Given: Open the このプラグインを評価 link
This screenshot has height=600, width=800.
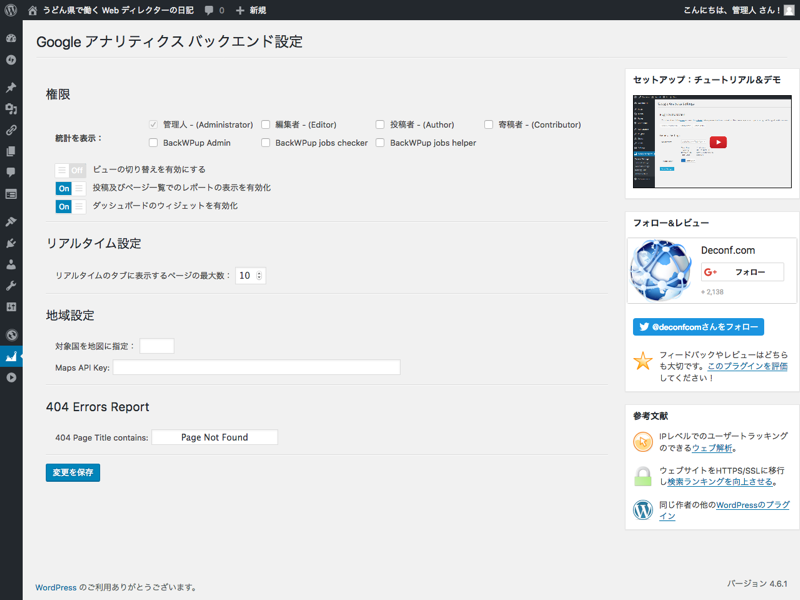Looking at the screenshot, I should (747, 366).
